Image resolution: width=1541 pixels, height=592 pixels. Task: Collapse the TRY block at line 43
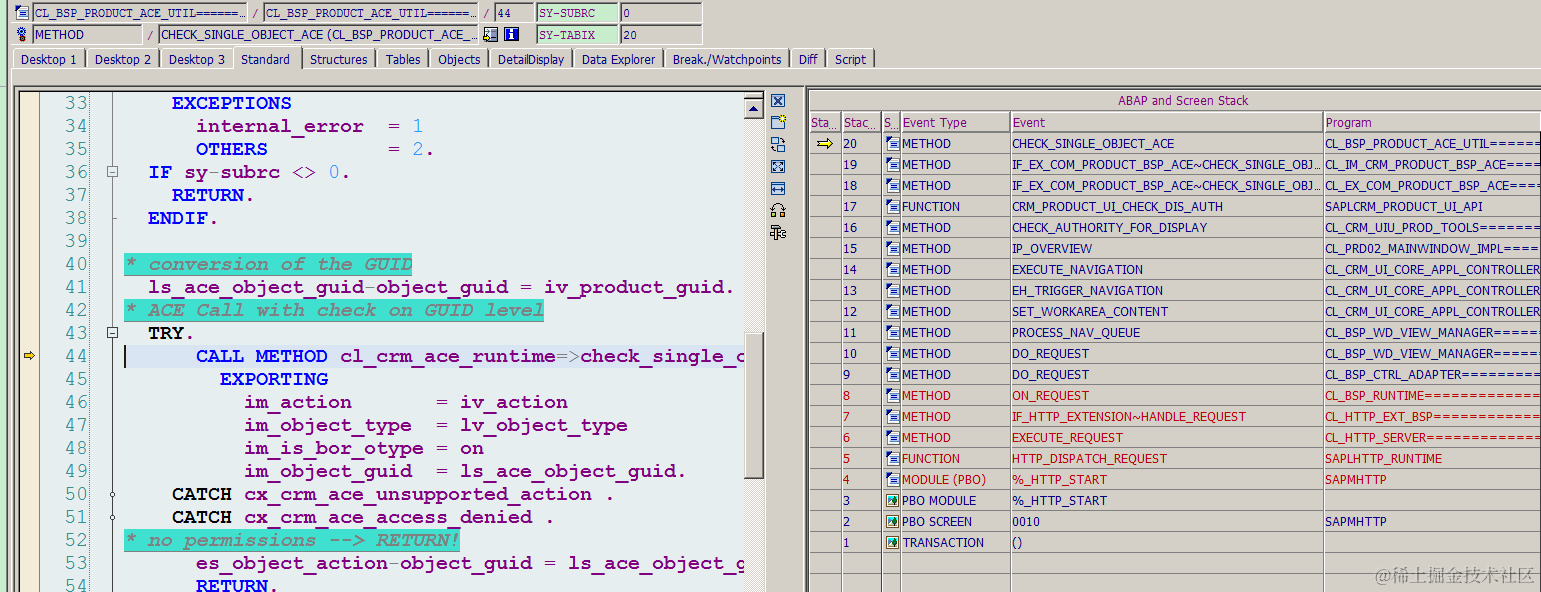coord(112,333)
